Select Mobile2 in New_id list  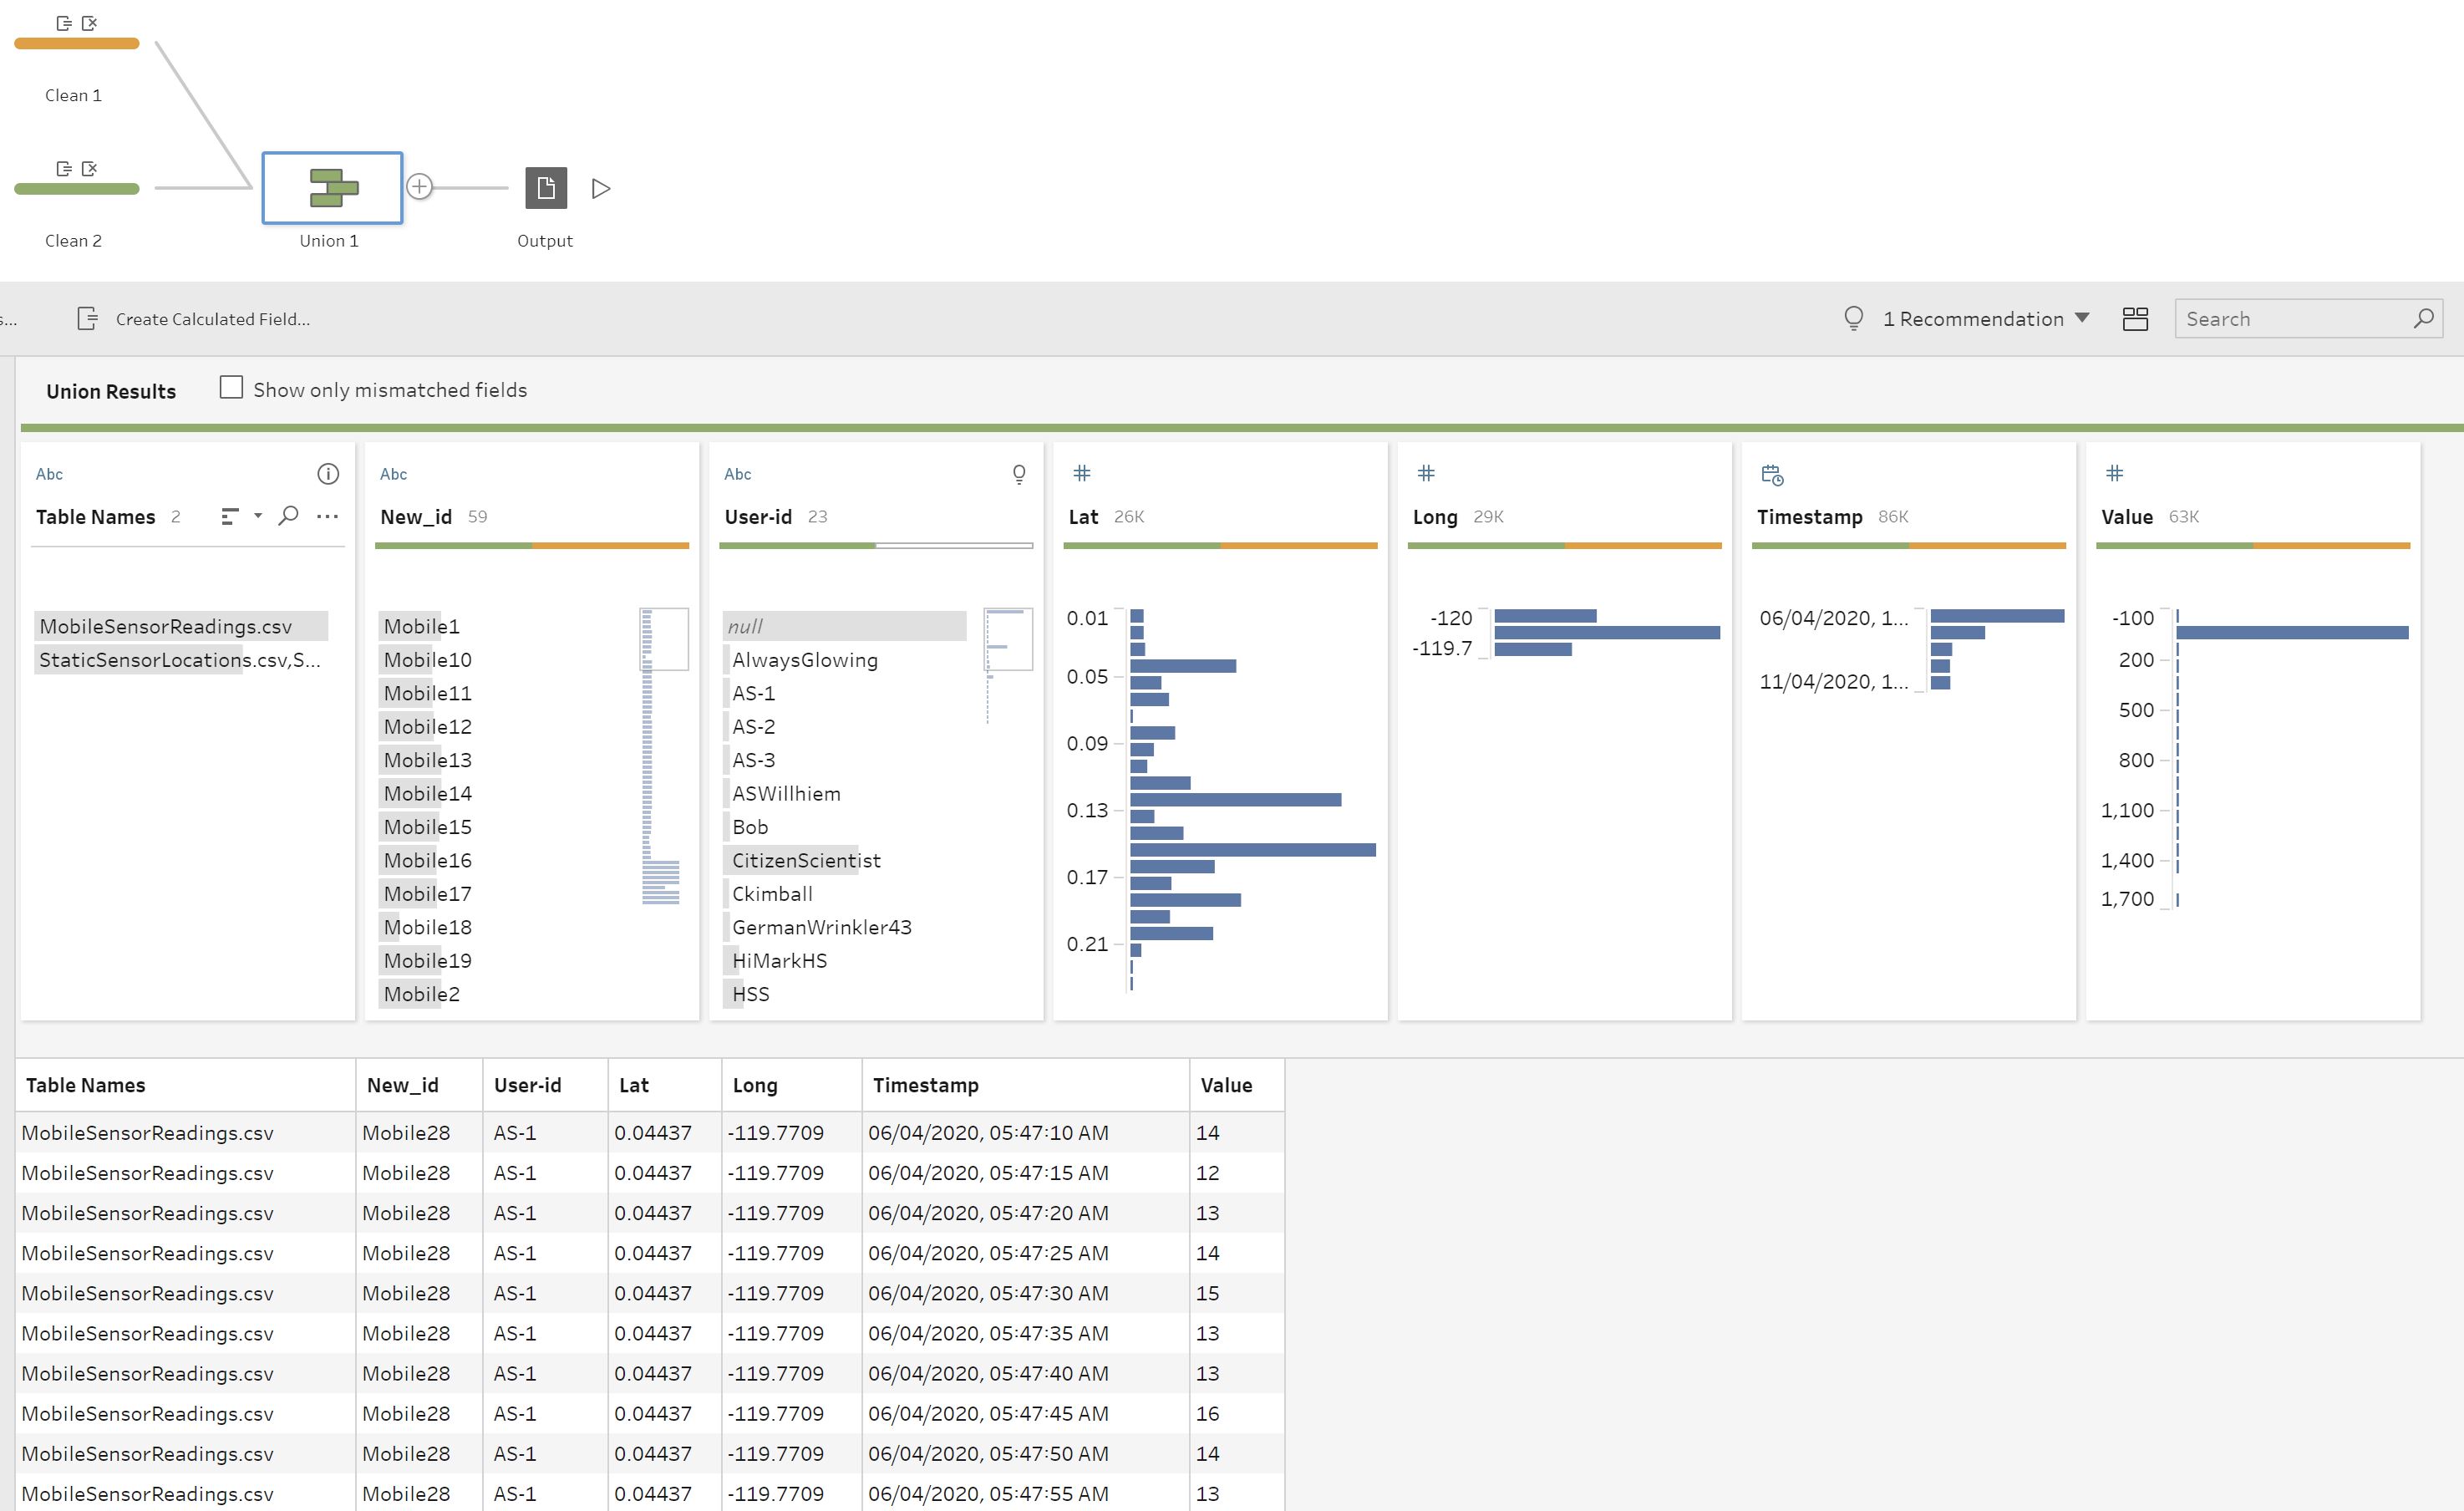(421, 994)
